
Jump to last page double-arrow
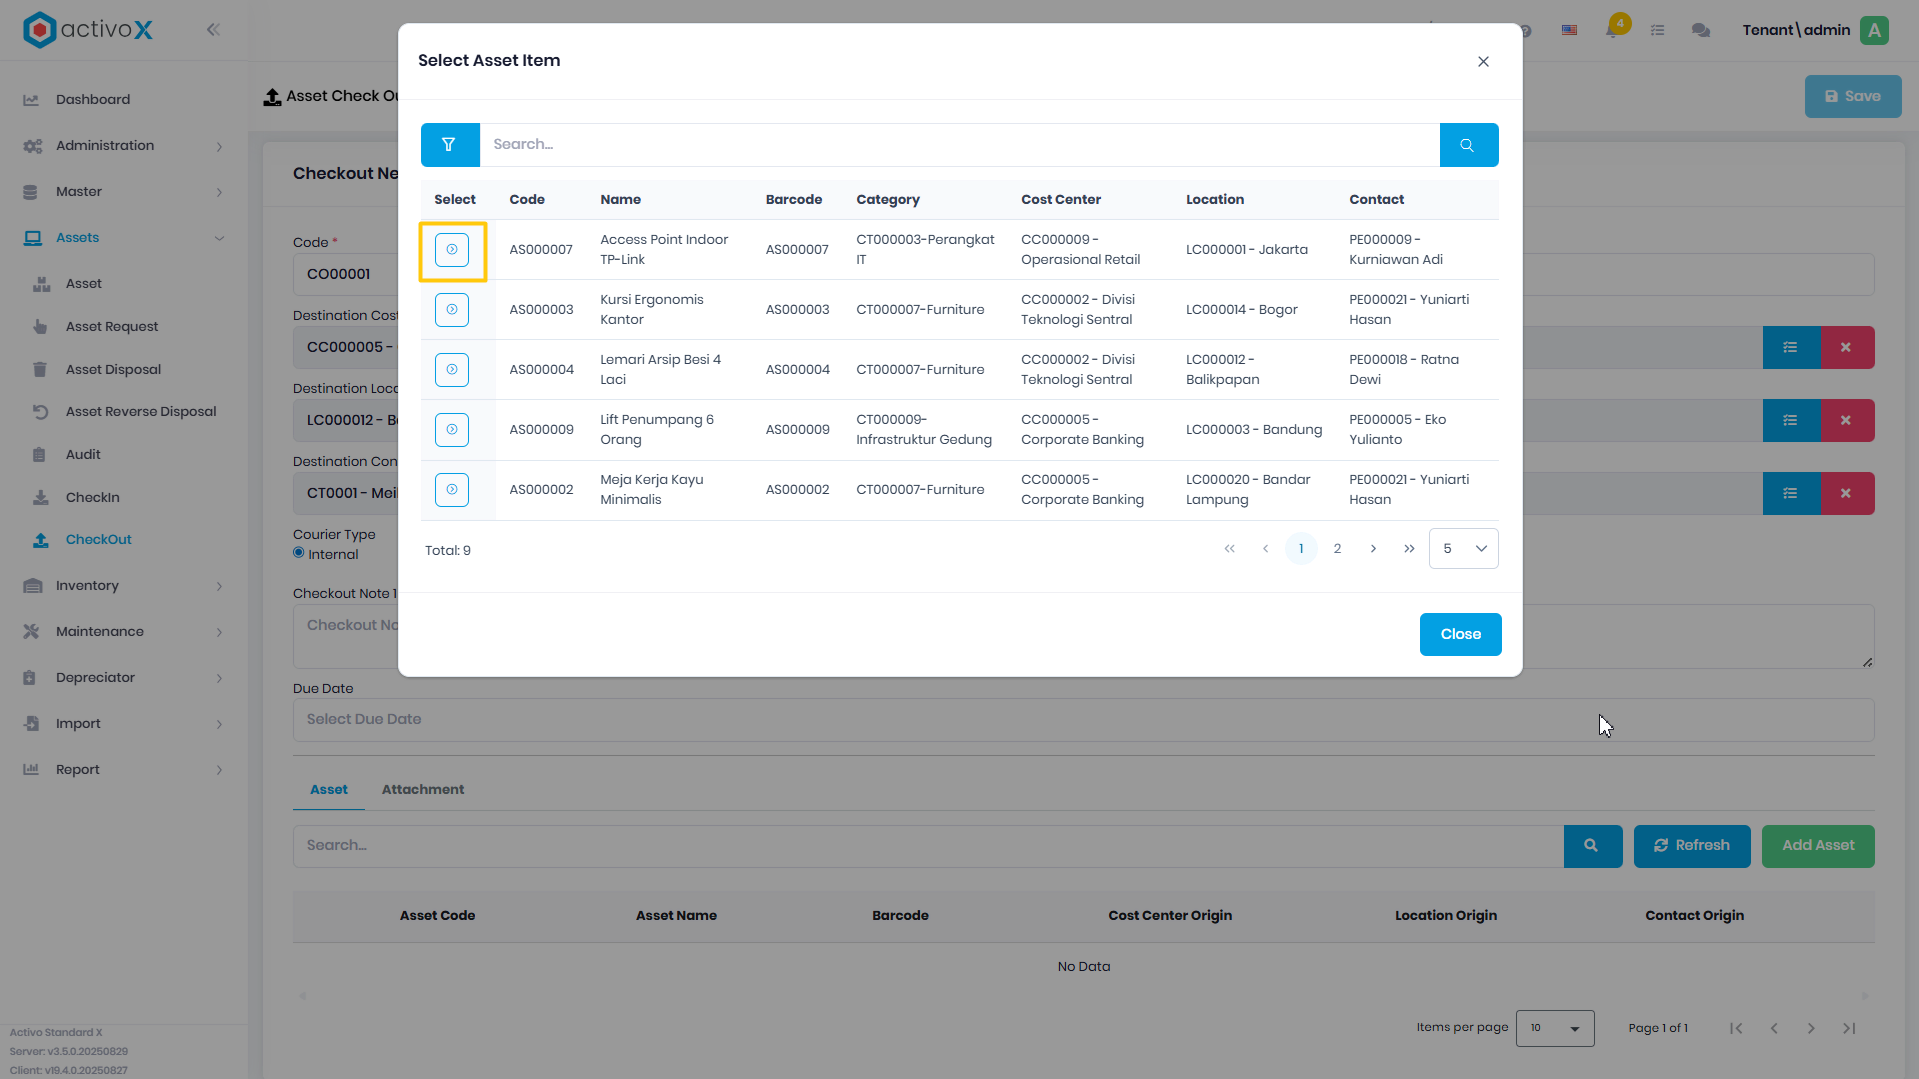pyautogui.click(x=1409, y=549)
